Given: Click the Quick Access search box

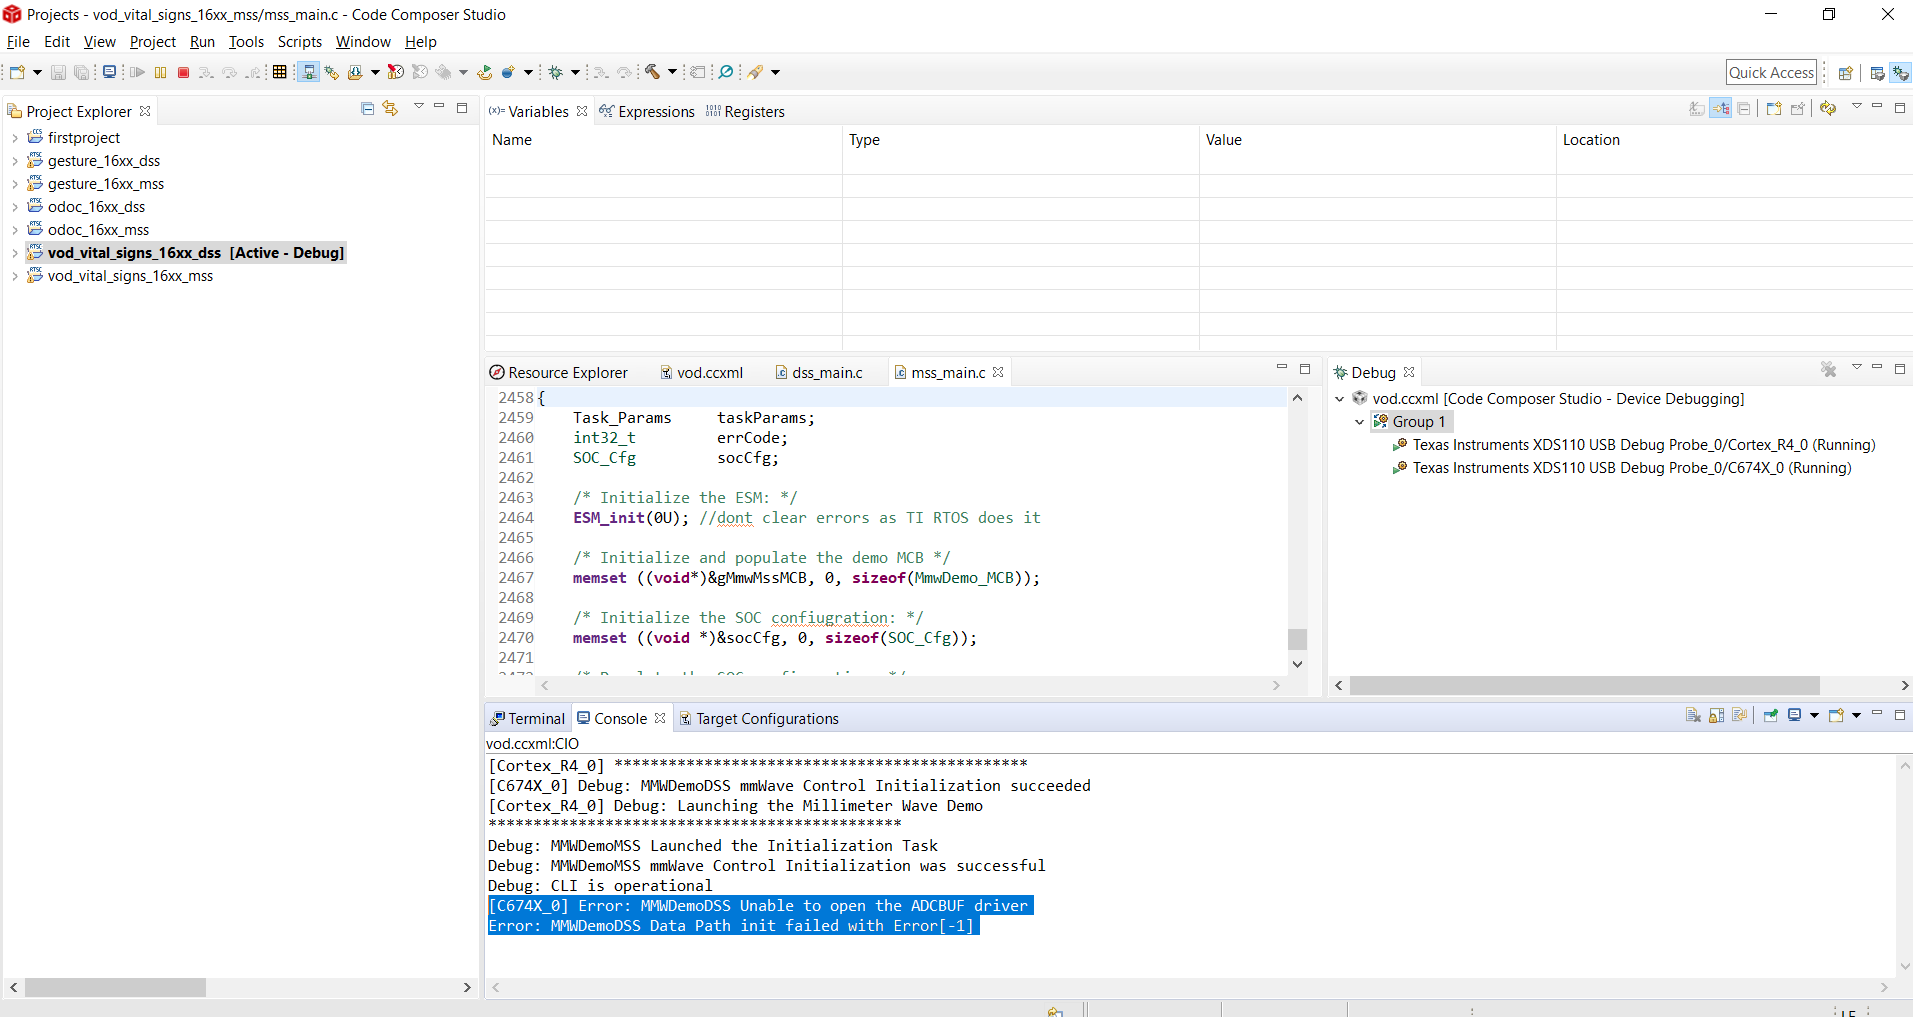Looking at the screenshot, I should [x=1771, y=72].
